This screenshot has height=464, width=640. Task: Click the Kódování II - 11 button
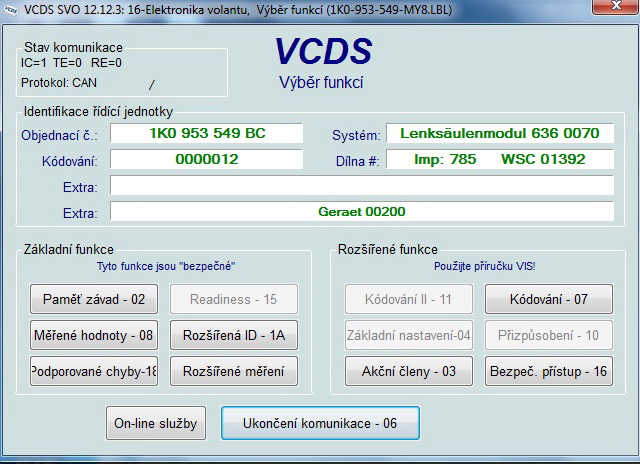point(409,299)
